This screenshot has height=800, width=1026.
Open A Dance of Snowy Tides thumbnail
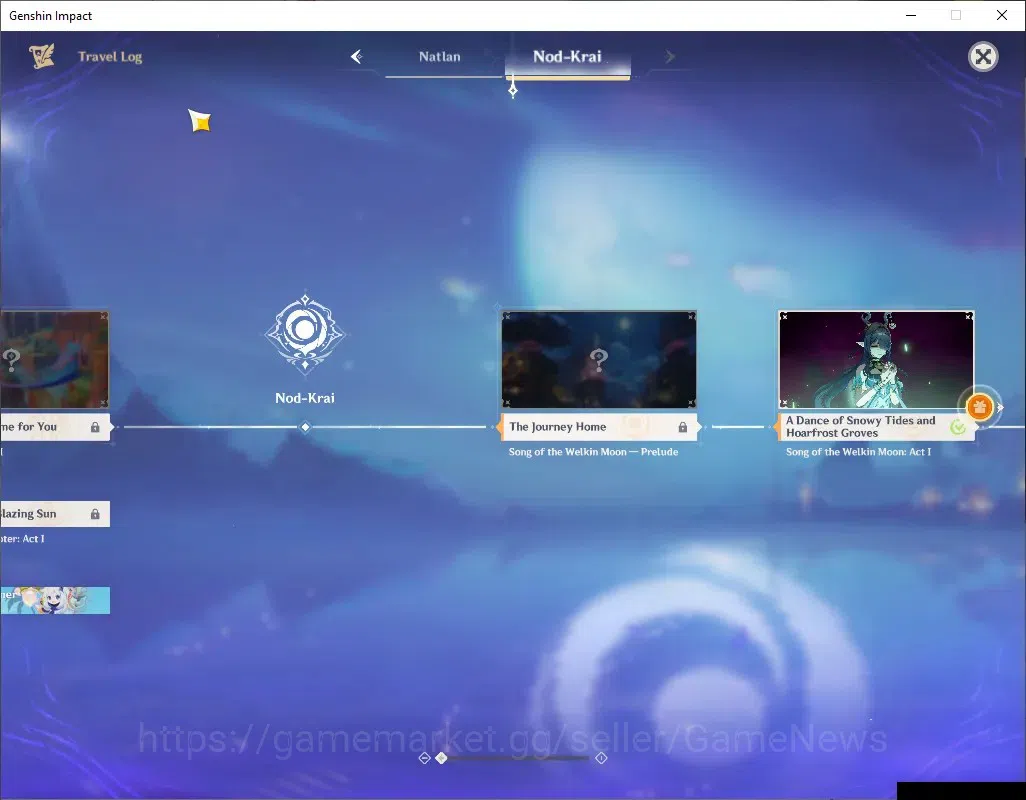[x=876, y=359]
